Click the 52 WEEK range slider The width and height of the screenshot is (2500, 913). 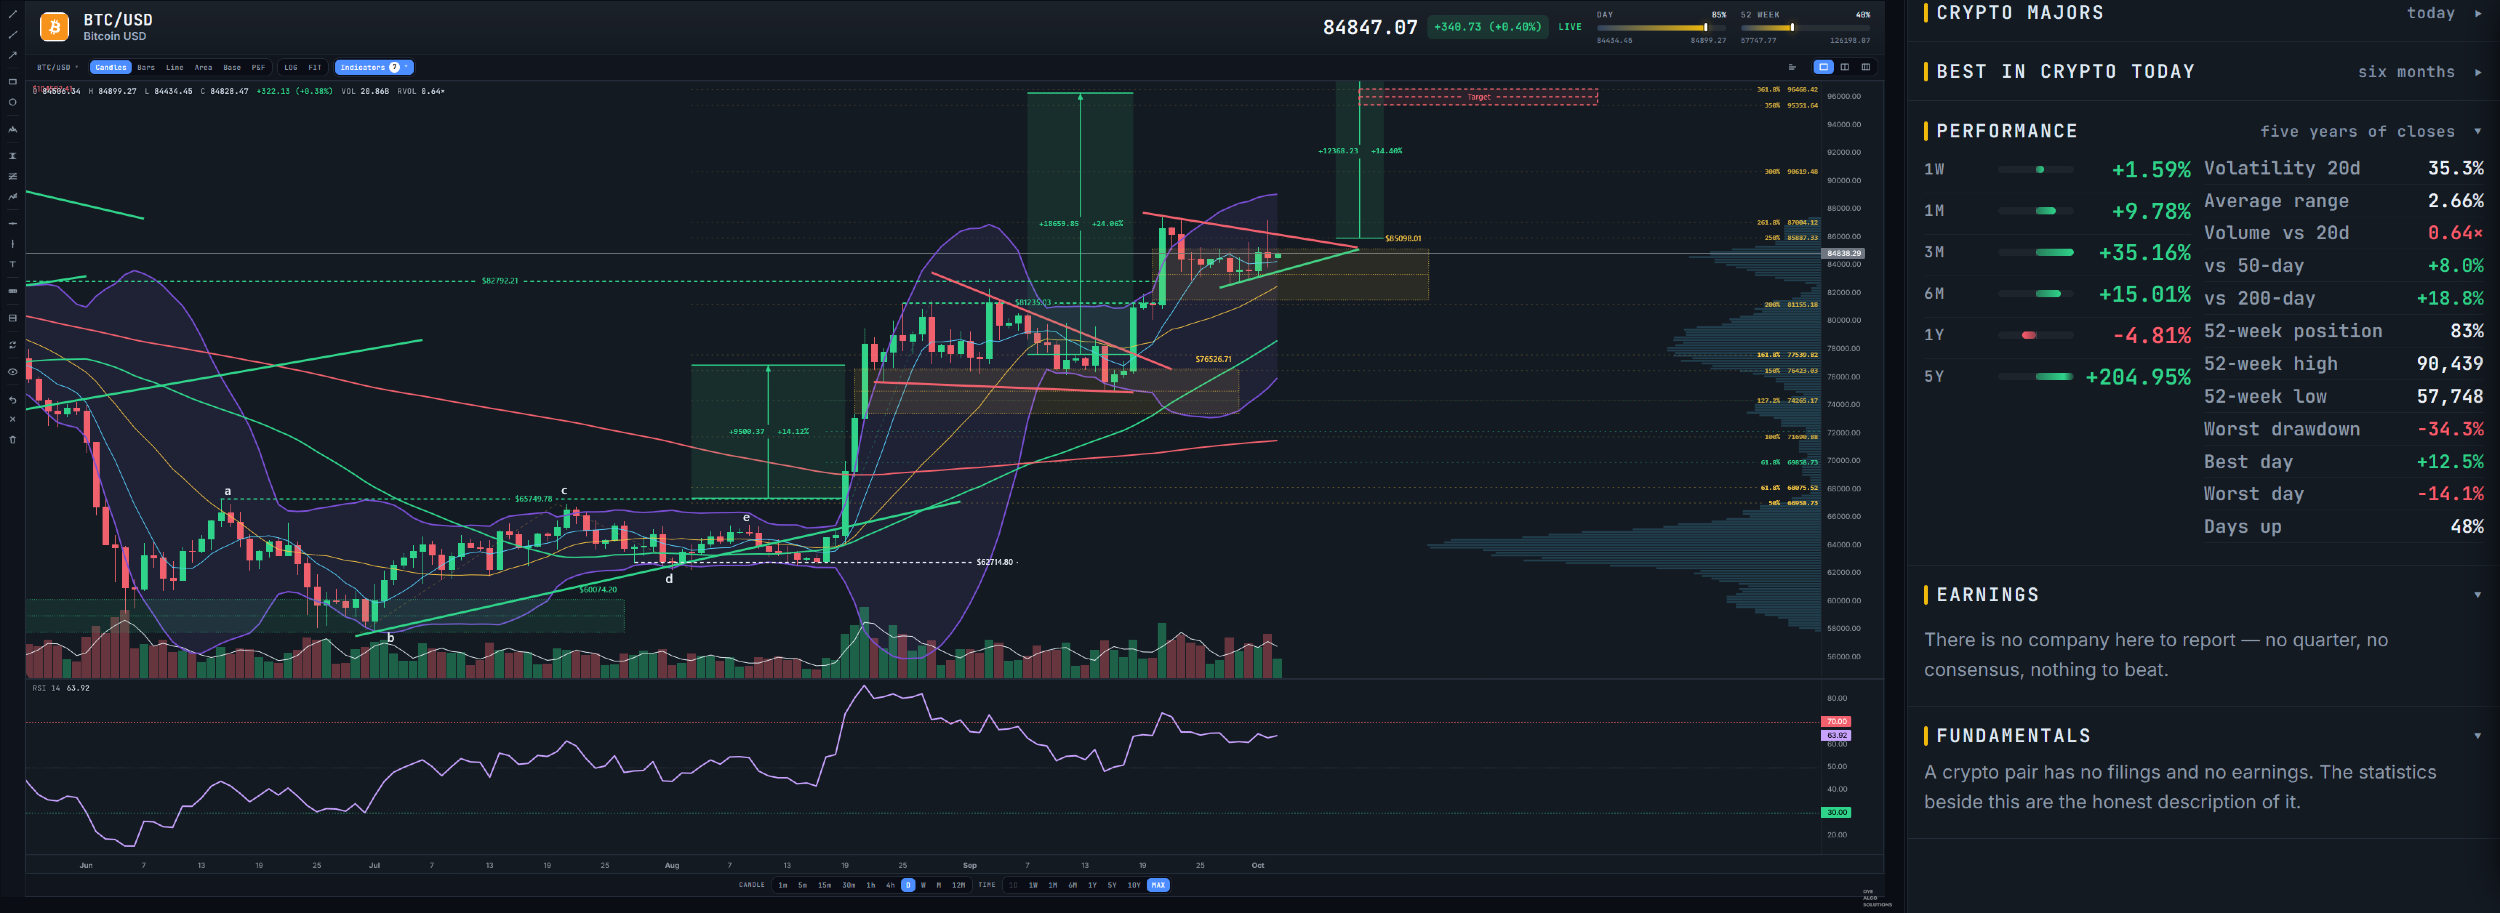[1805, 28]
